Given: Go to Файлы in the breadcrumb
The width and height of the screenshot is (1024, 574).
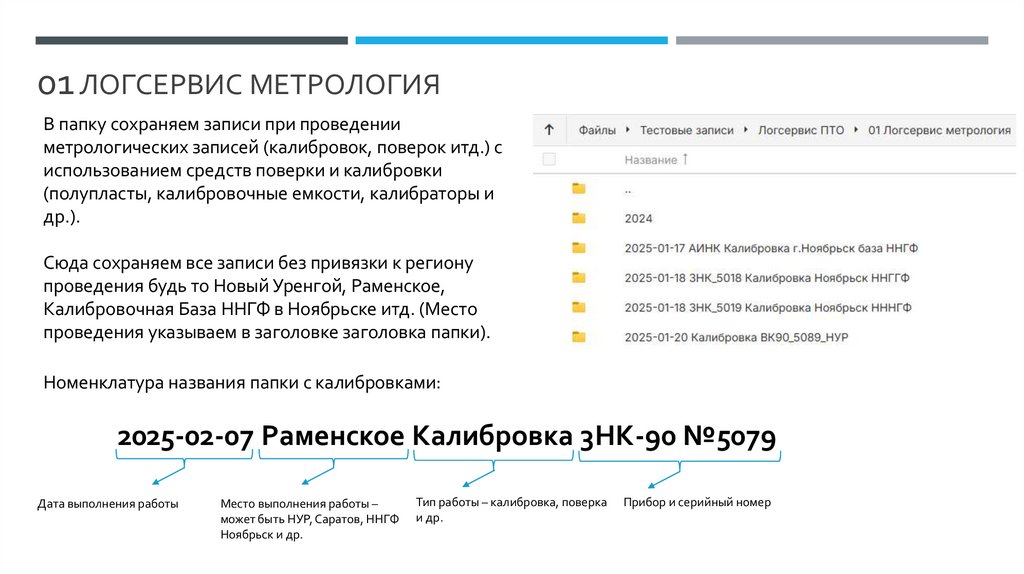Looking at the screenshot, I should pos(597,130).
